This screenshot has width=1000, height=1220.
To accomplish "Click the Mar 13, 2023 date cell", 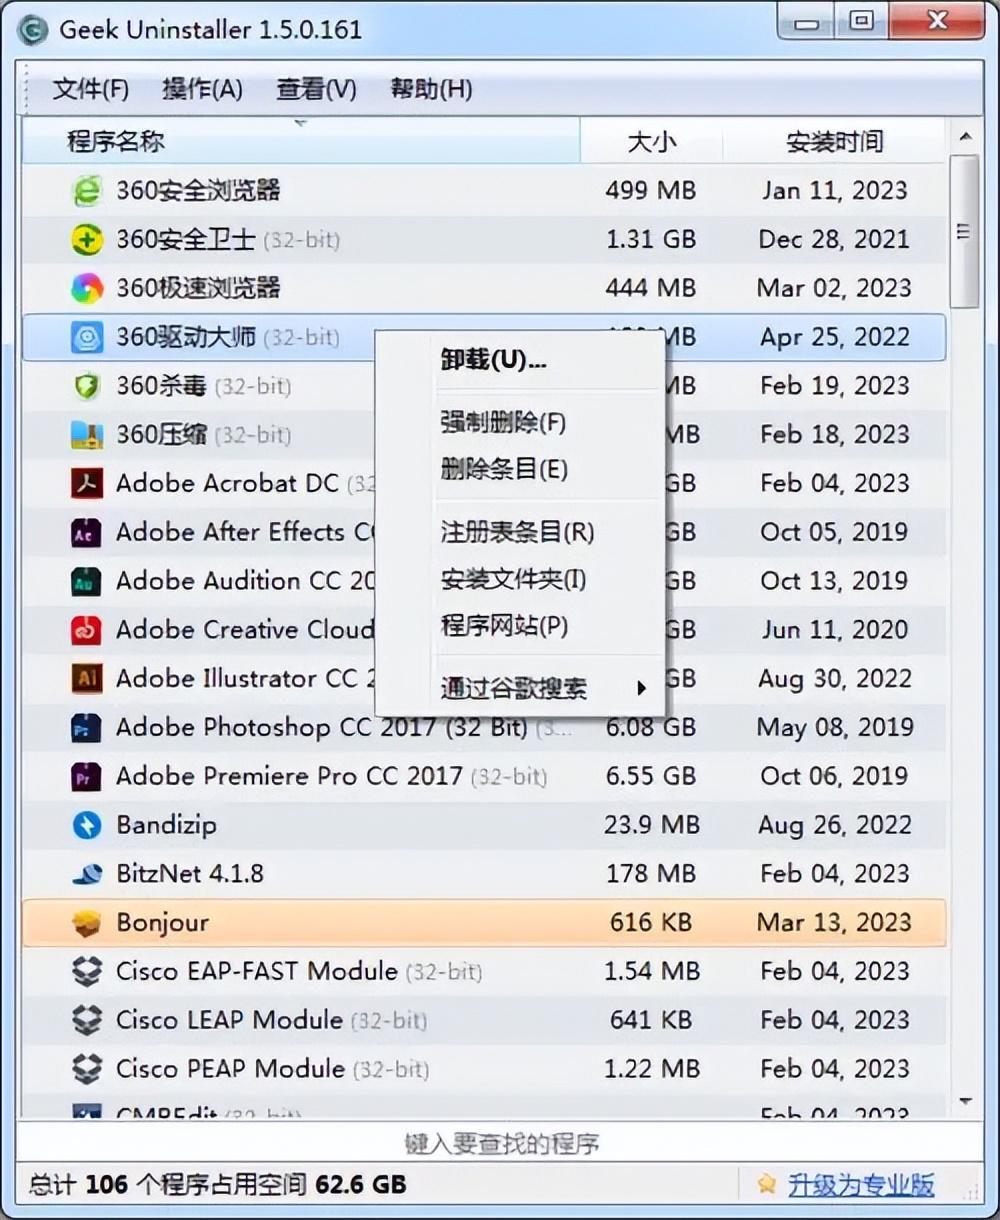I will click(x=834, y=923).
